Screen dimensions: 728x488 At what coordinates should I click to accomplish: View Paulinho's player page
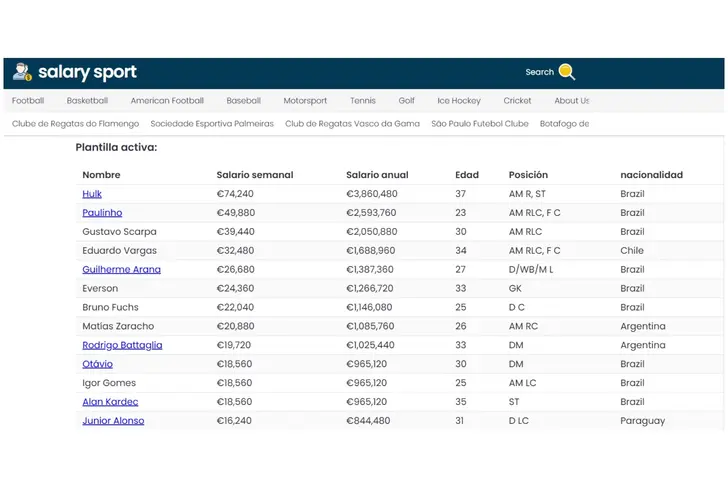pos(102,213)
